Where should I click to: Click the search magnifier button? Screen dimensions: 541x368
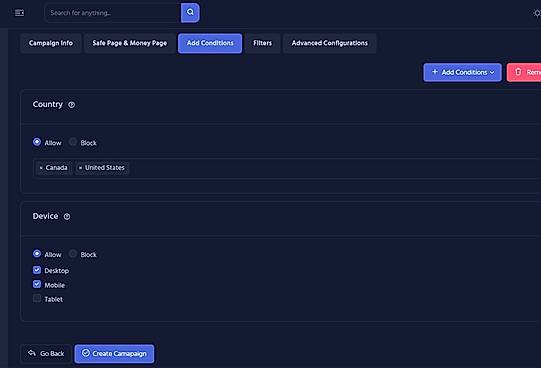(x=190, y=13)
